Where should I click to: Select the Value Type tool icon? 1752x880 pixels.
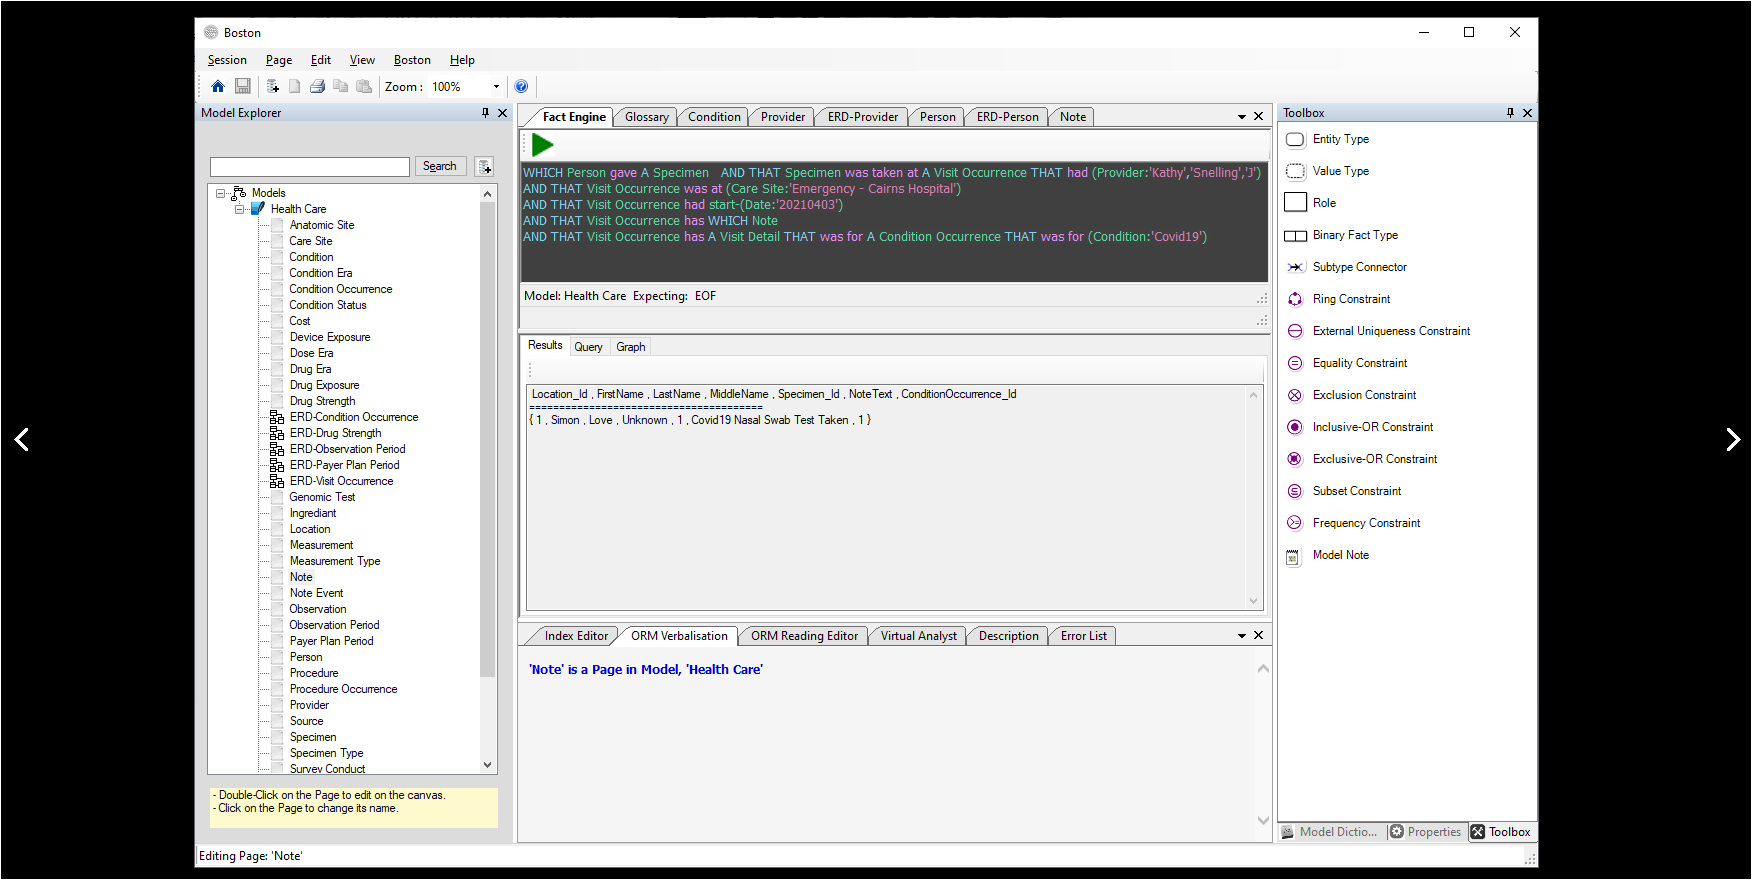(x=1295, y=171)
